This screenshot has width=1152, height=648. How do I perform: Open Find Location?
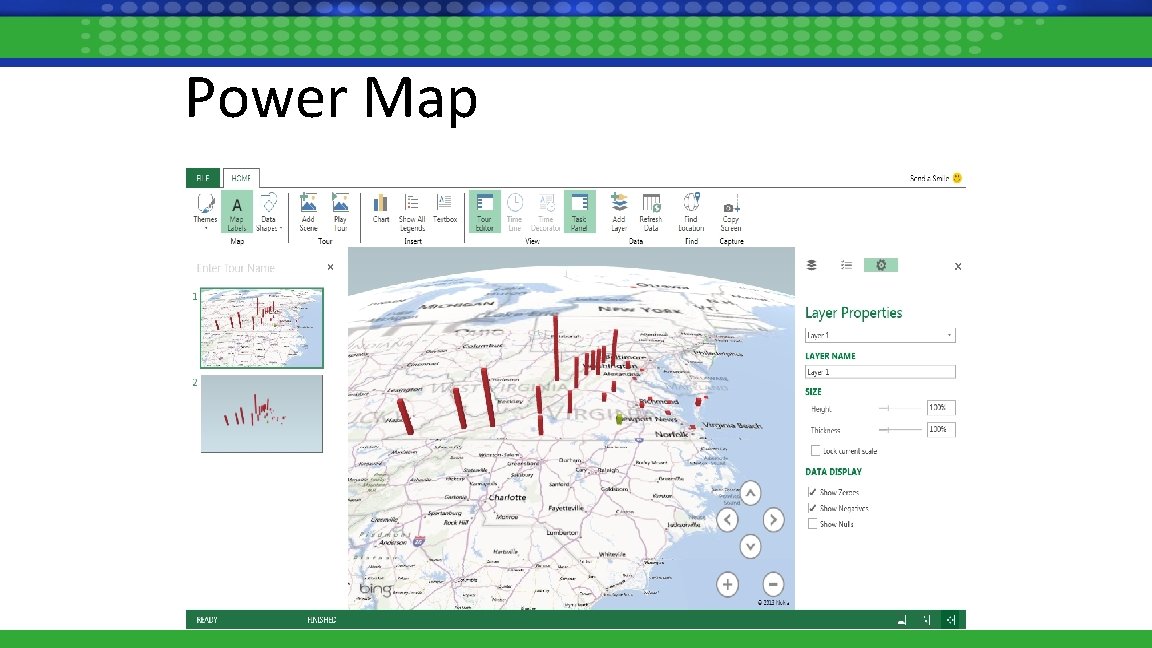pyautogui.click(x=691, y=212)
